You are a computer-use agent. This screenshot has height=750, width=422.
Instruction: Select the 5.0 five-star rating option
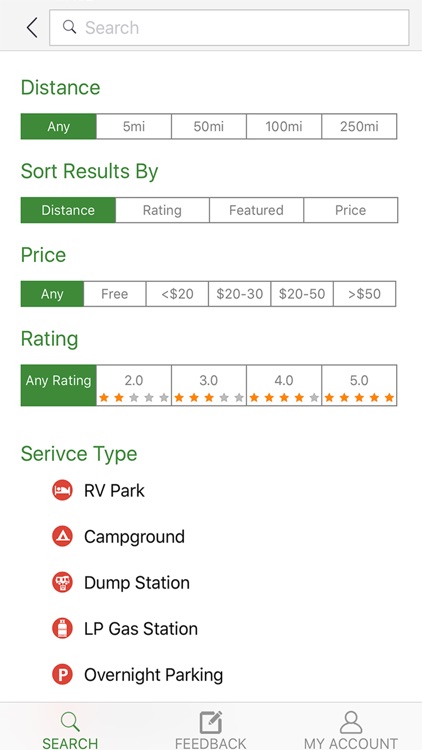pyautogui.click(x=359, y=385)
